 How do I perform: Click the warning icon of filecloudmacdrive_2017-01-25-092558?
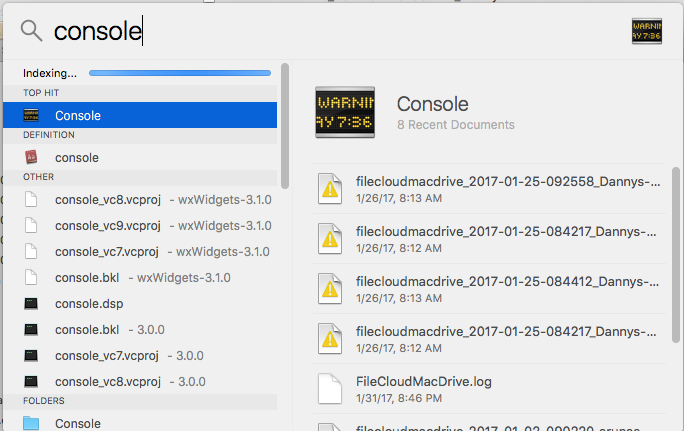(330, 189)
